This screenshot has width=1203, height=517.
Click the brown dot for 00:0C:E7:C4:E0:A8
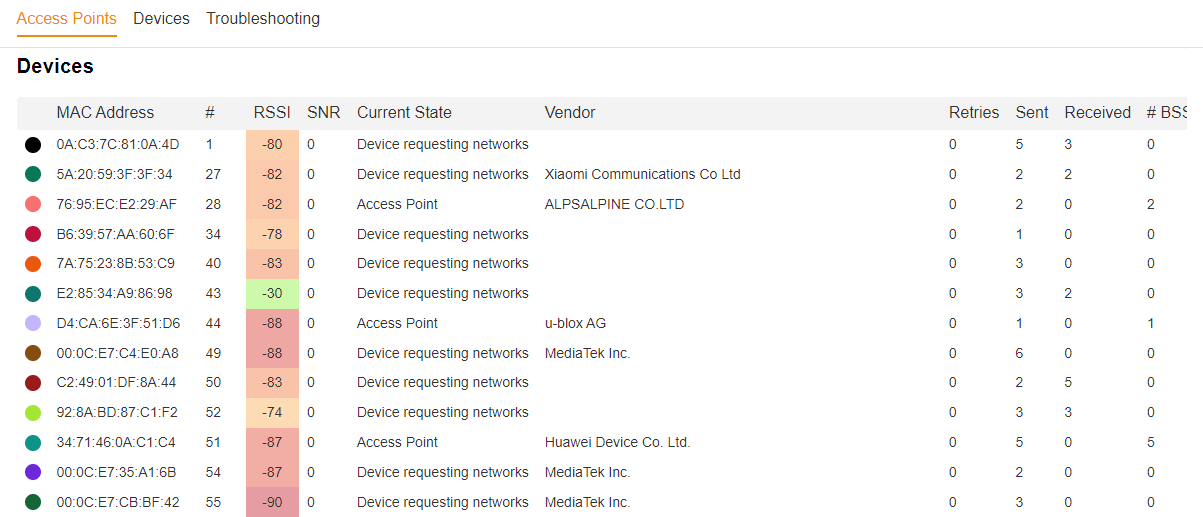[33, 353]
